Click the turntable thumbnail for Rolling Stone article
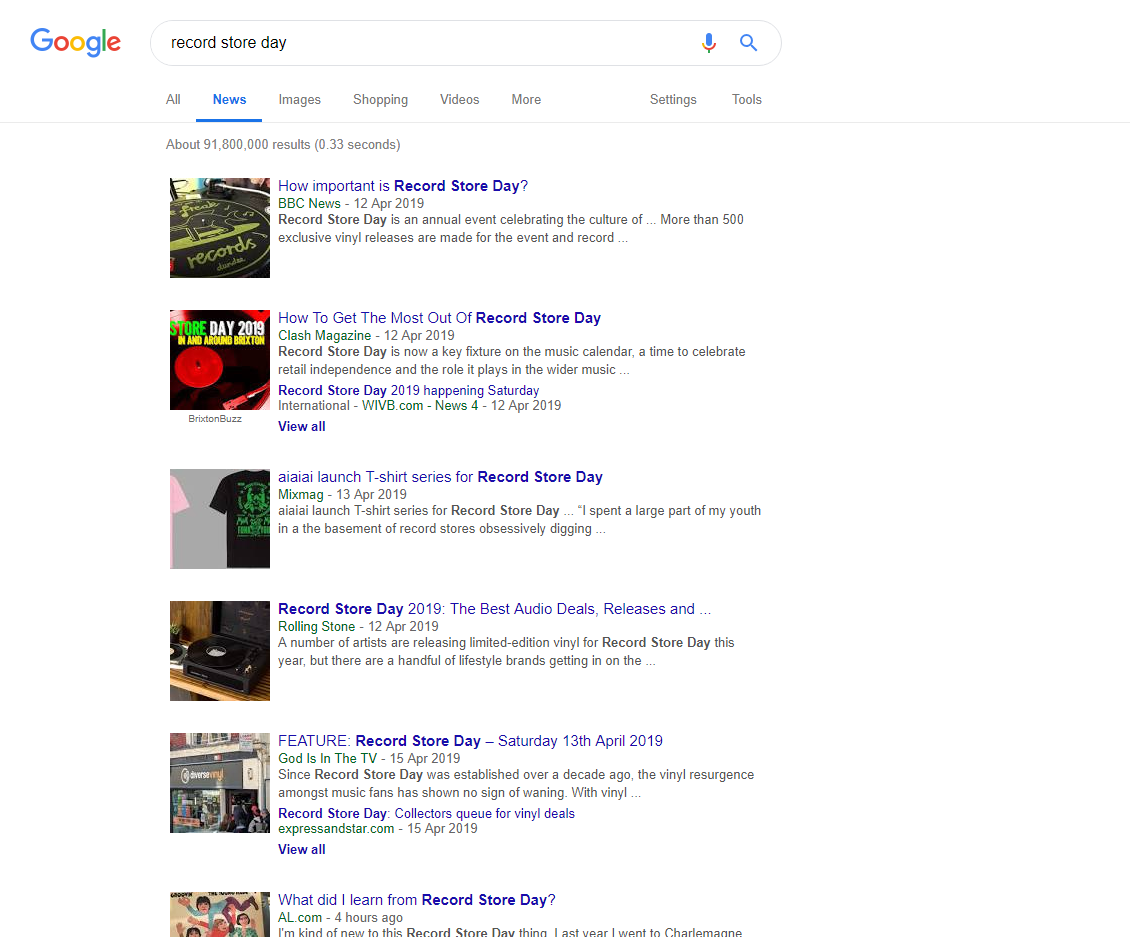The height and width of the screenshot is (937, 1130). tap(220, 651)
